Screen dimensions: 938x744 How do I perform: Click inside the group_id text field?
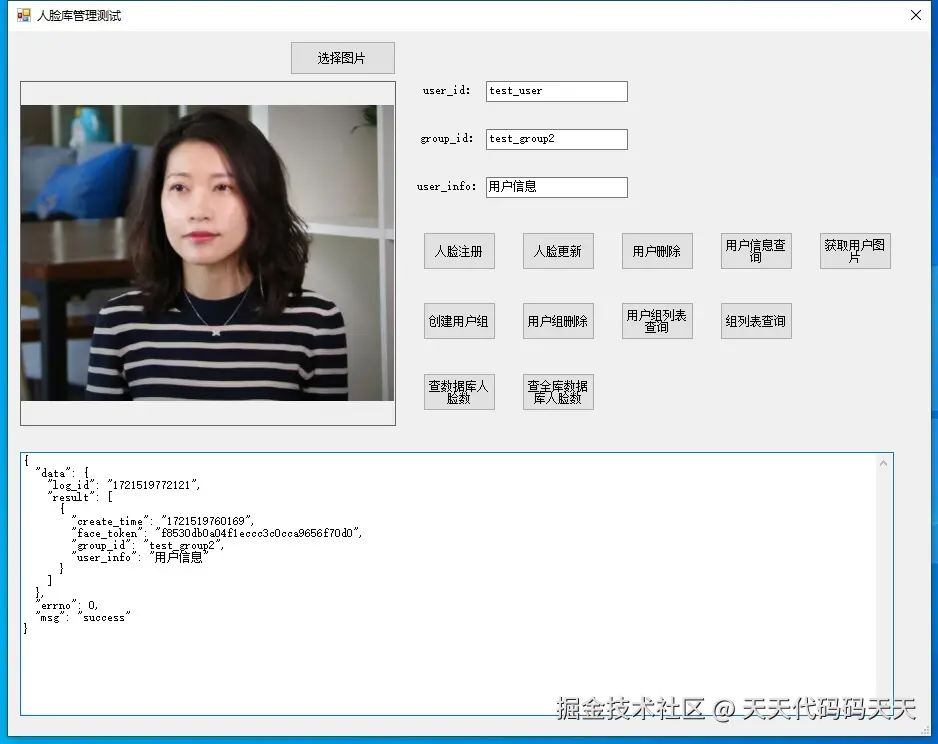point(556,138)
